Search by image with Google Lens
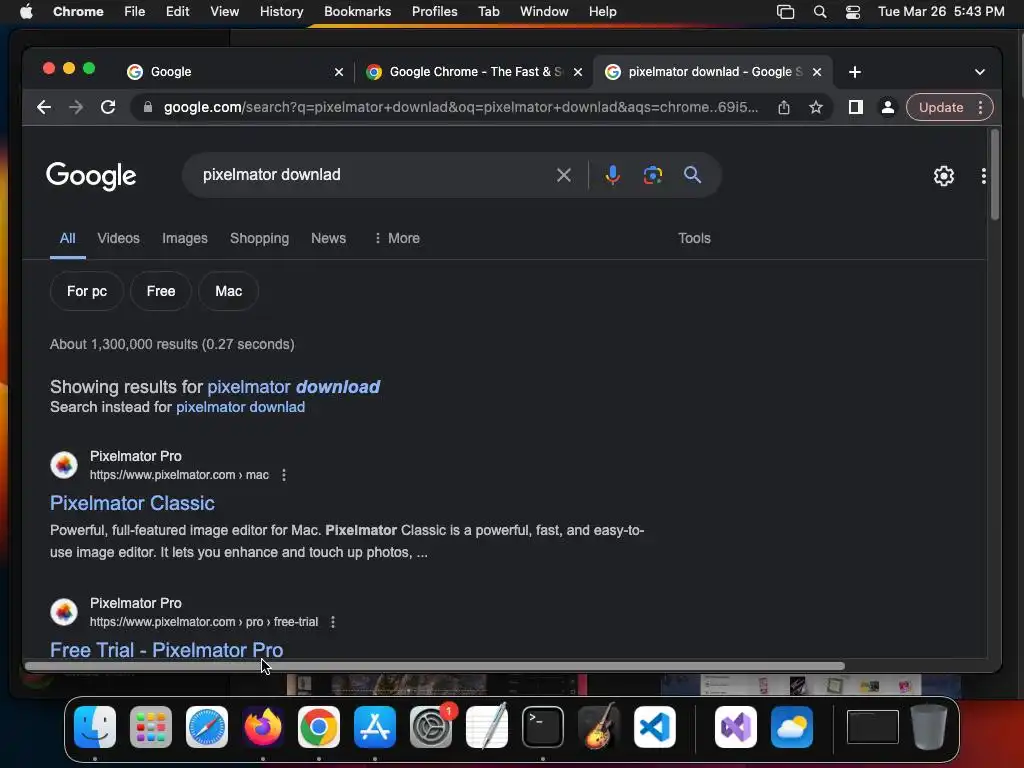This screenshot has width=1024, height=768. coord(652,175)
